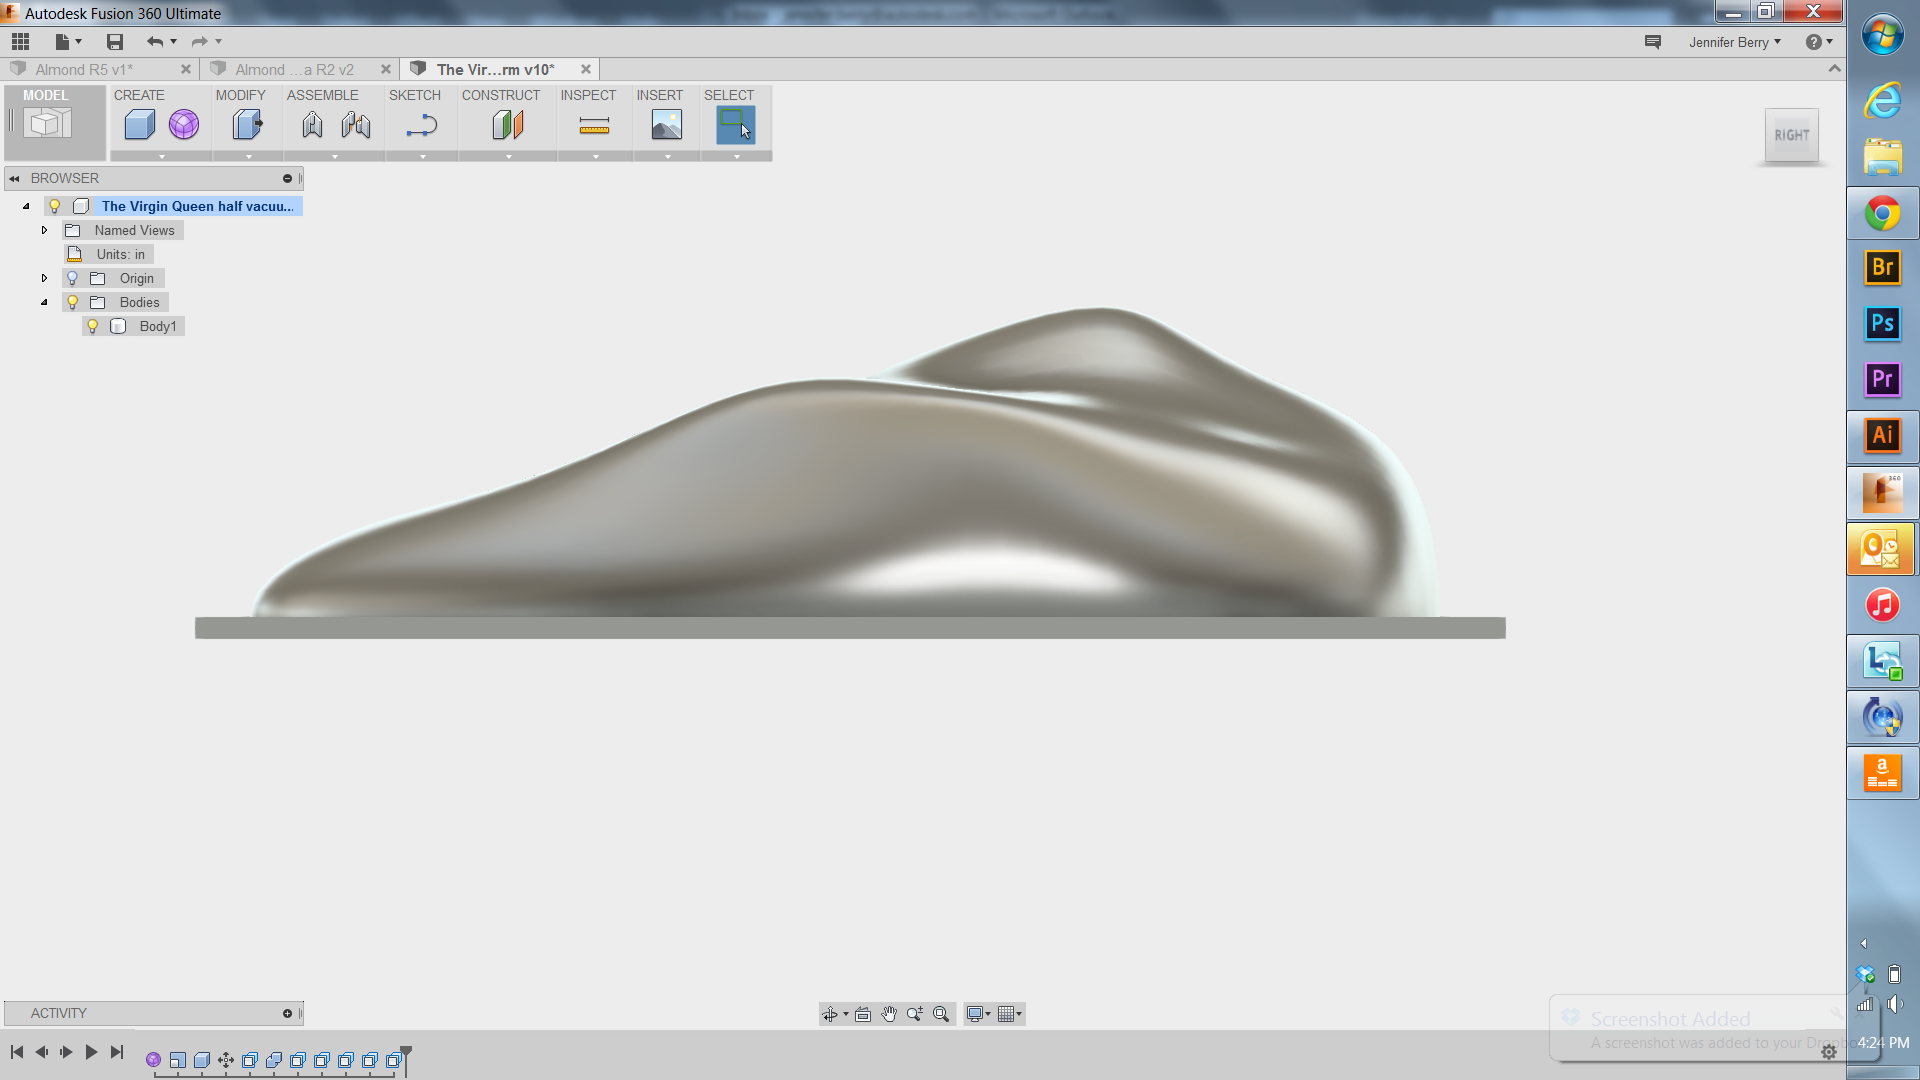This screenshot has width=1920, height=1080.
Task: Launch Google Chrome from the taskbar
Action: coord(1883,213)
